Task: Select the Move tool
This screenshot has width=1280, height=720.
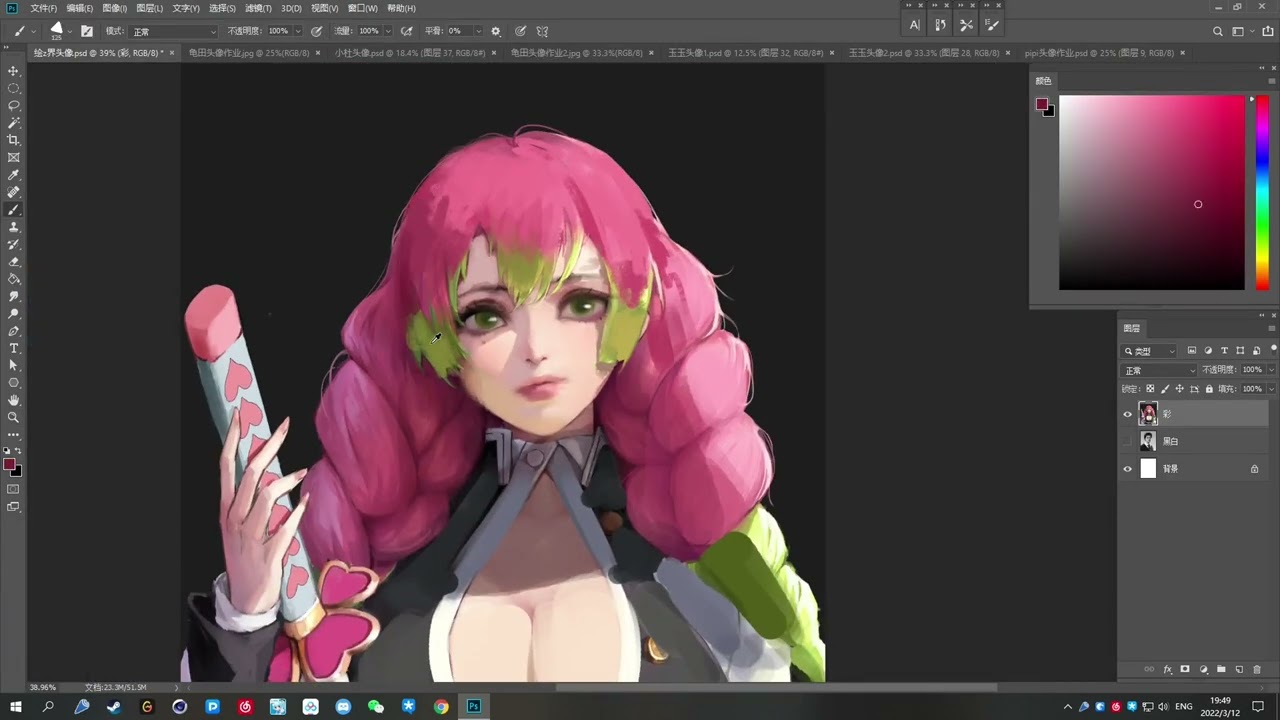Action: [x=14, y=71]
